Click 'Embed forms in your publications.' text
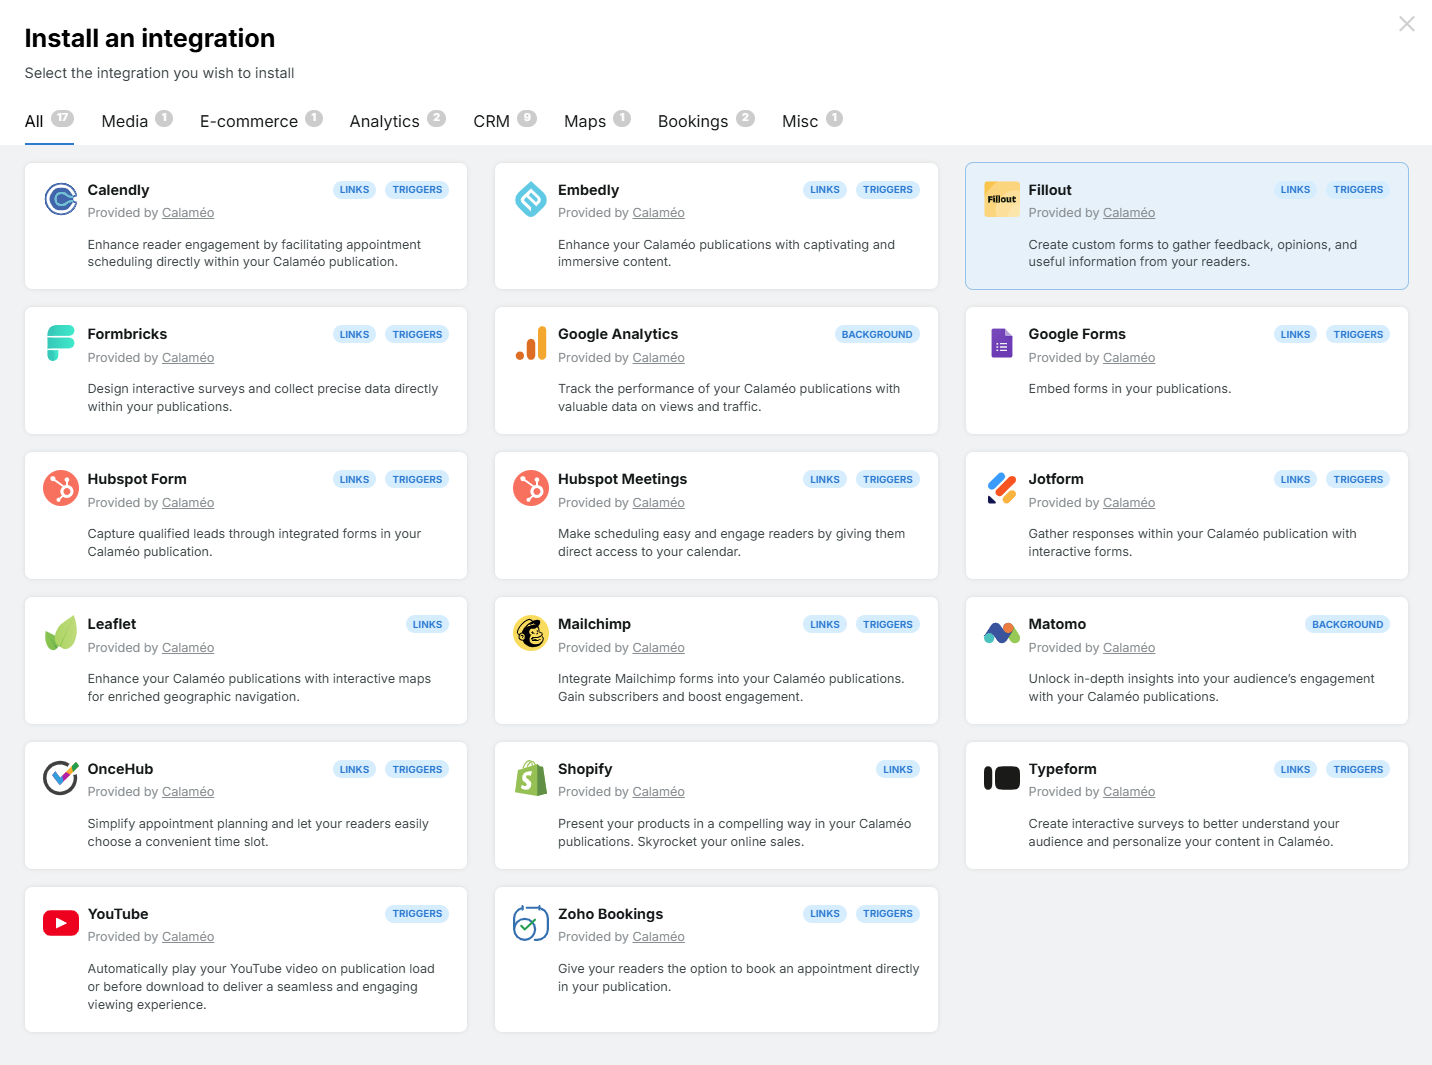1432x1065 pixels. pyautogui.click(x=1130, y=389)
